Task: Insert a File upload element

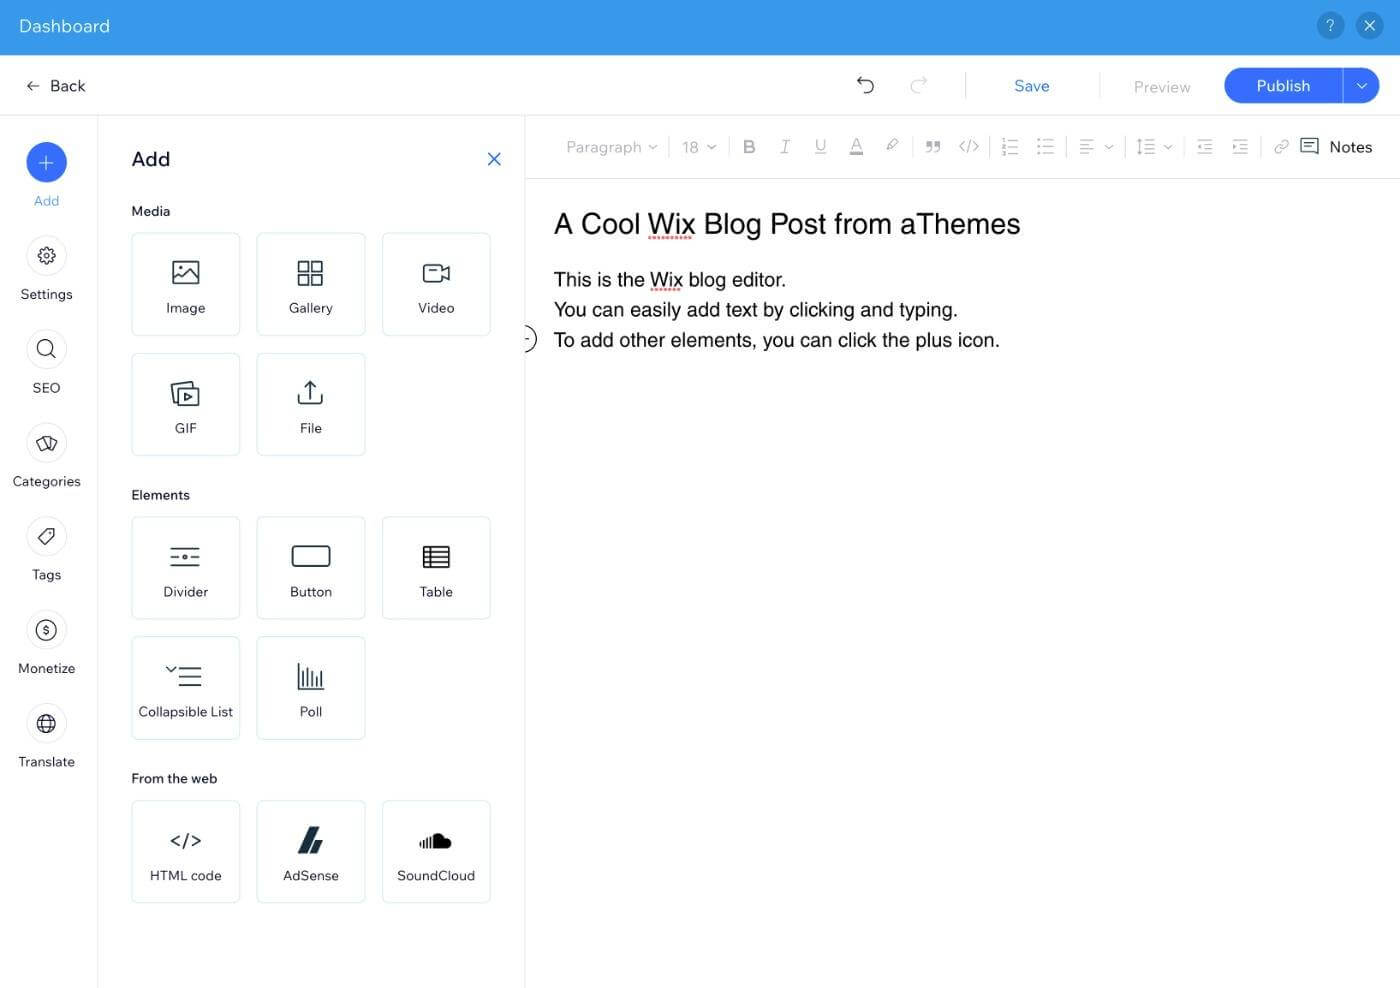Action: (311, 404)
